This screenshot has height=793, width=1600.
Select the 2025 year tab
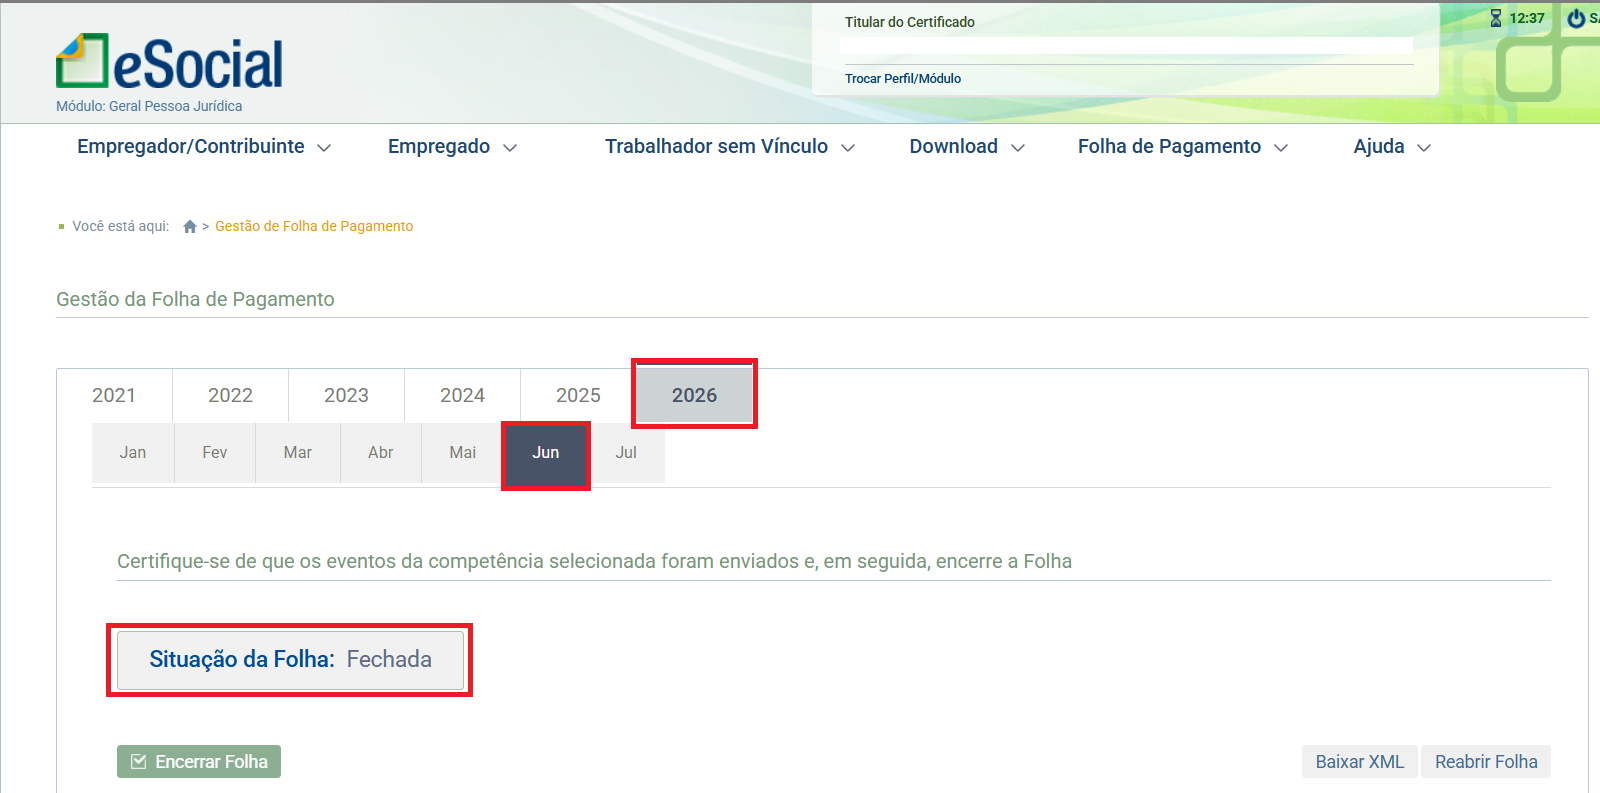coord(578,395)
